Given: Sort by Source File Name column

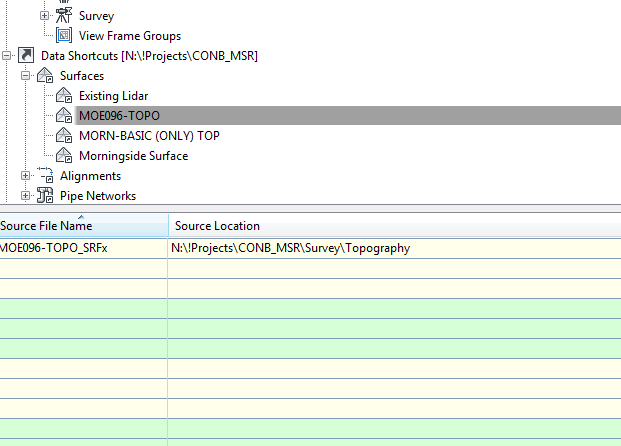Looking at the screenshot, I should [x=84, y=226].
